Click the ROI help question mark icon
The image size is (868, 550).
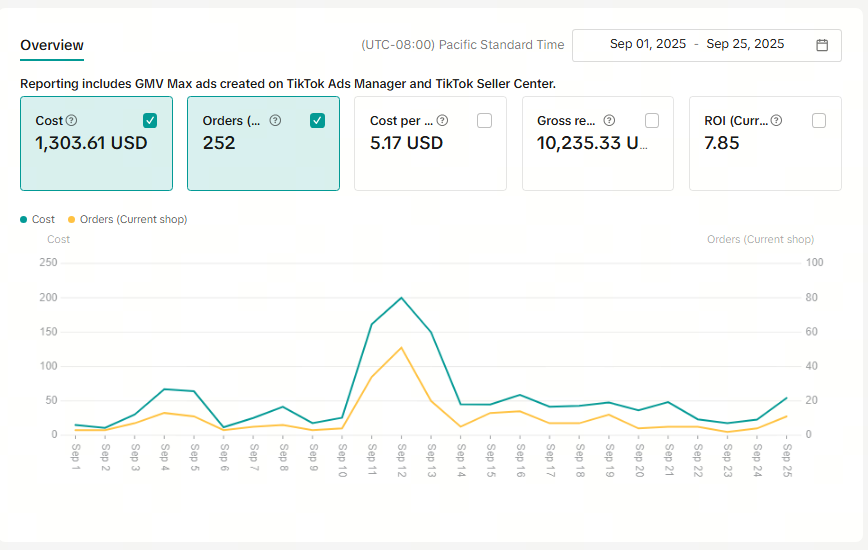click(x=777, y=120)
